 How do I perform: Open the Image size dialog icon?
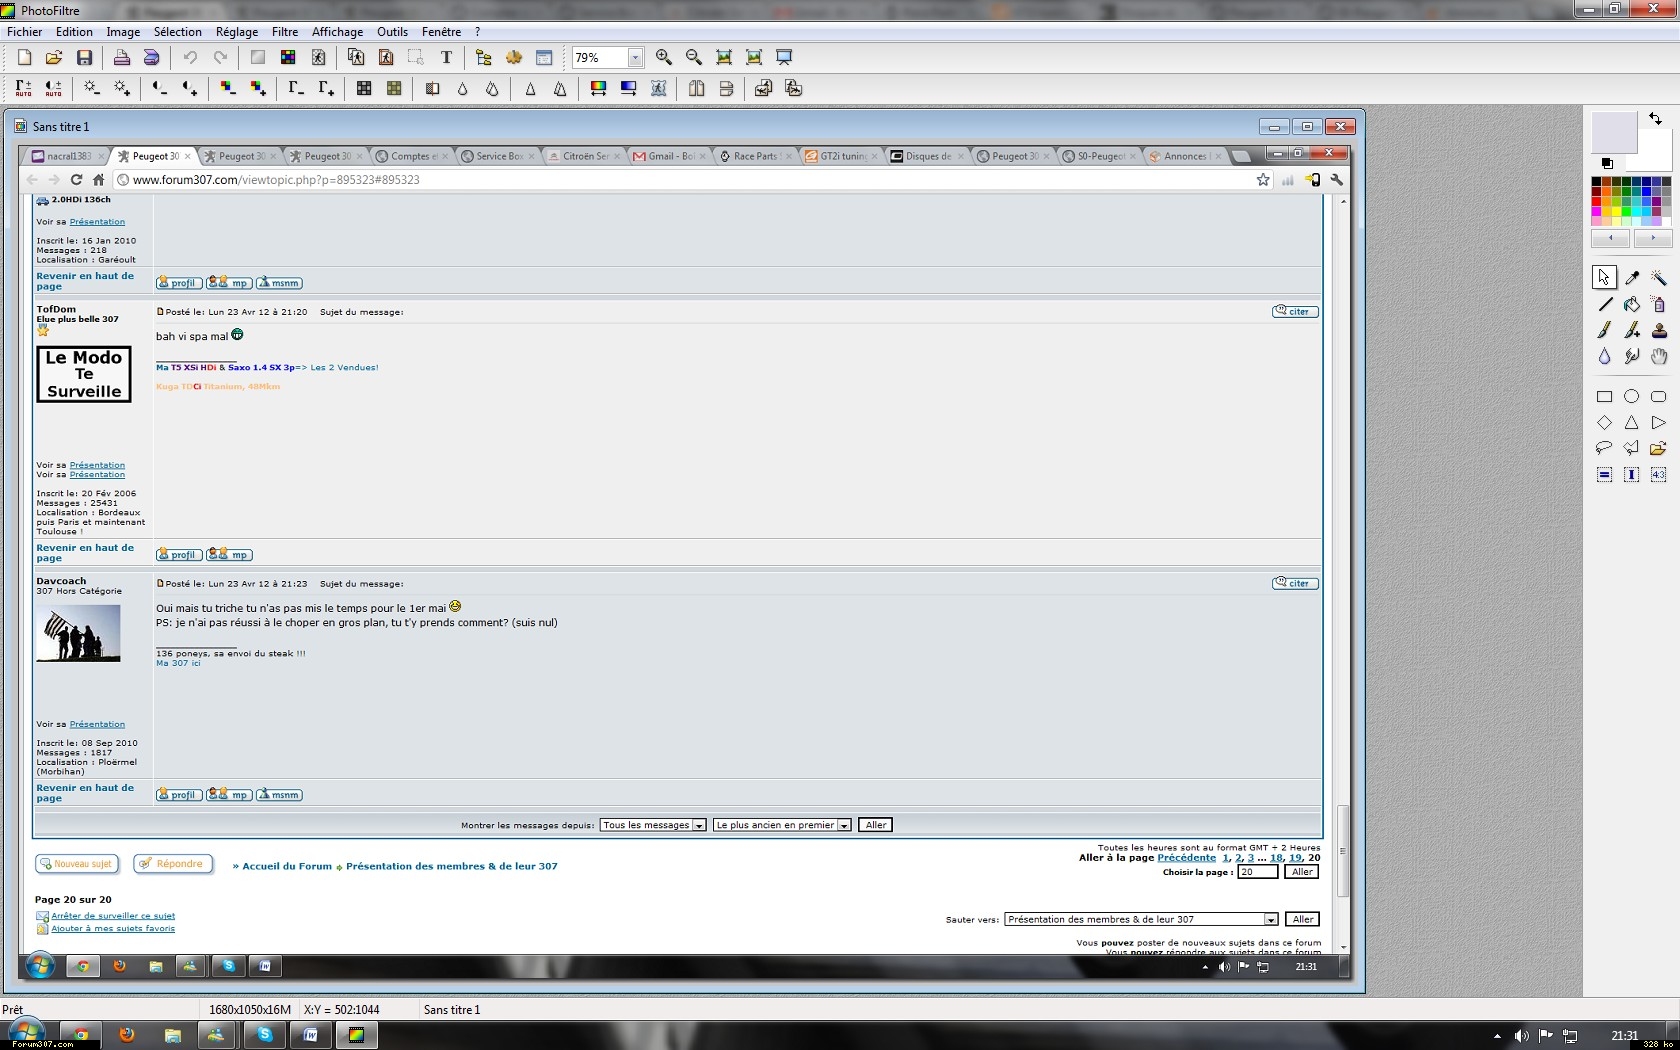355,57
